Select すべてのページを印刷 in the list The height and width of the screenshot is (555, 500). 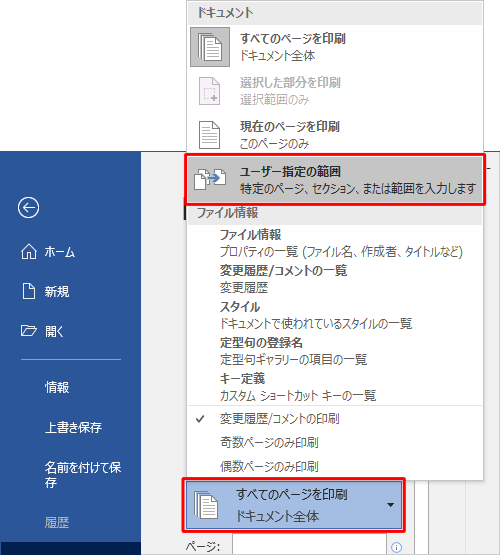tap(334, 47)
